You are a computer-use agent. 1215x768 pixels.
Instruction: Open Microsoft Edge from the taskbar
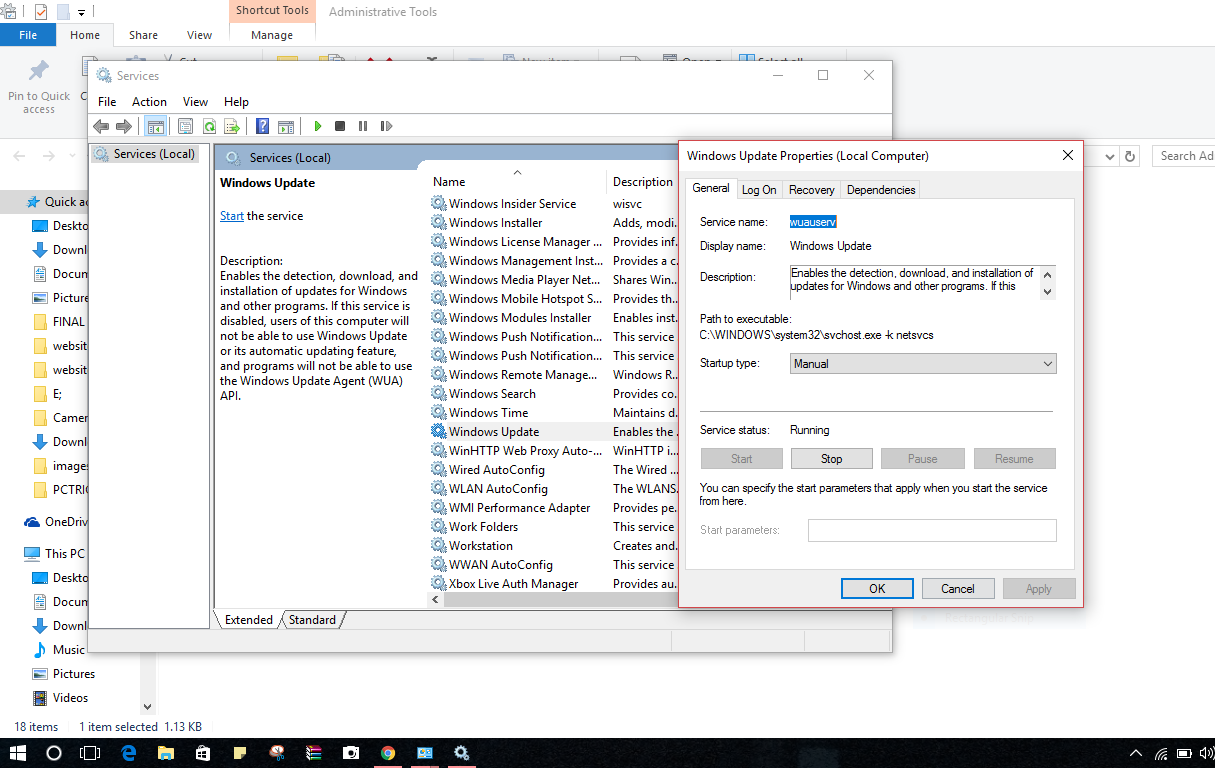tap(129, 753)
